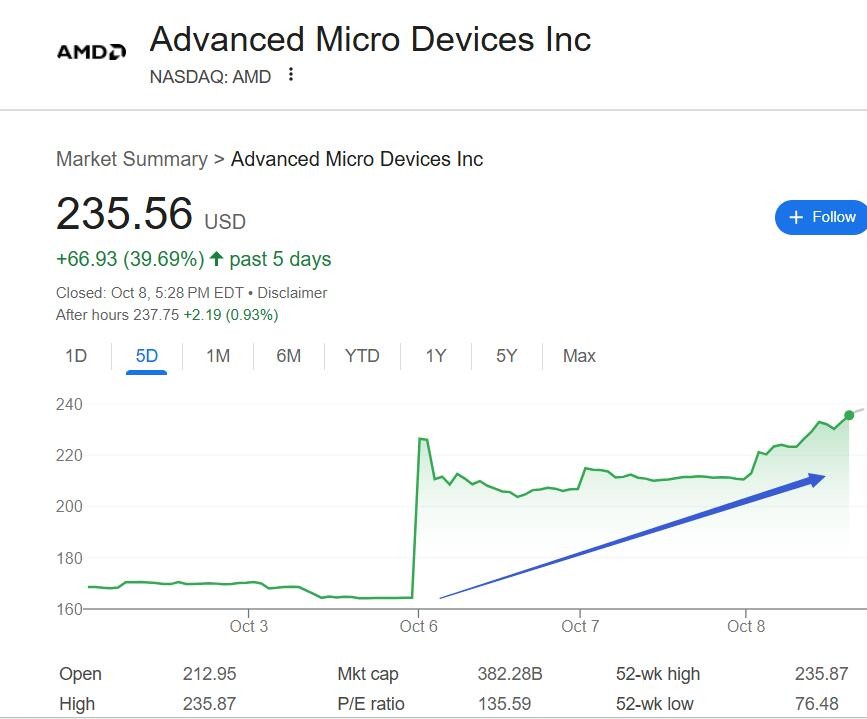Open the three-dot menu beside NASDAQ: AMD
Viewport: 867px width, 719px height.
(291, 75)
